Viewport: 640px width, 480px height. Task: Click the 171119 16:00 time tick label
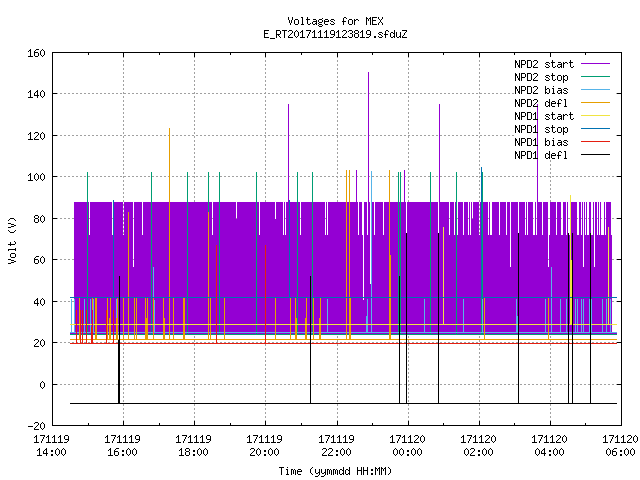122,446
